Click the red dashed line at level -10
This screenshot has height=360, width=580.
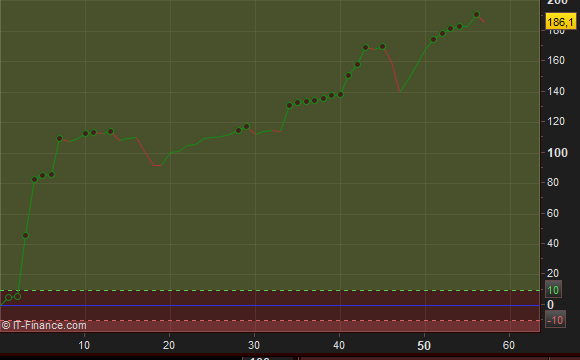point(270,320)
